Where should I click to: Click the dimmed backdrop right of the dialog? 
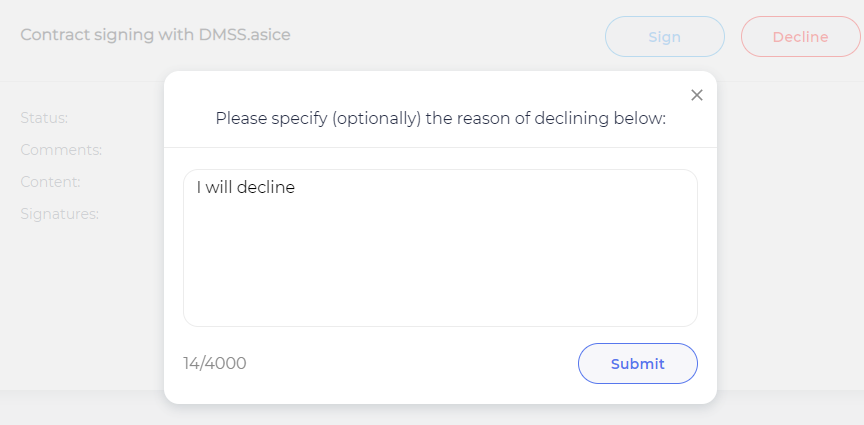790,250
